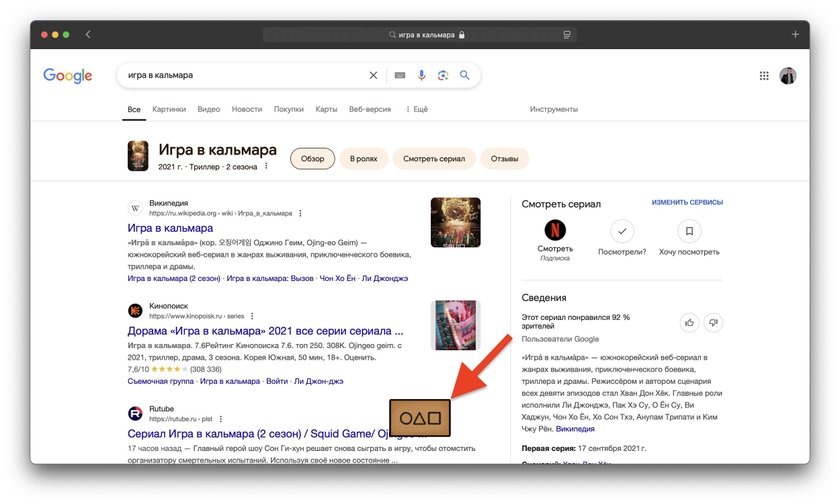Open the on-screen keyboard icon
The height and width of the screenshot is (504, 840).
pos(400,76)
